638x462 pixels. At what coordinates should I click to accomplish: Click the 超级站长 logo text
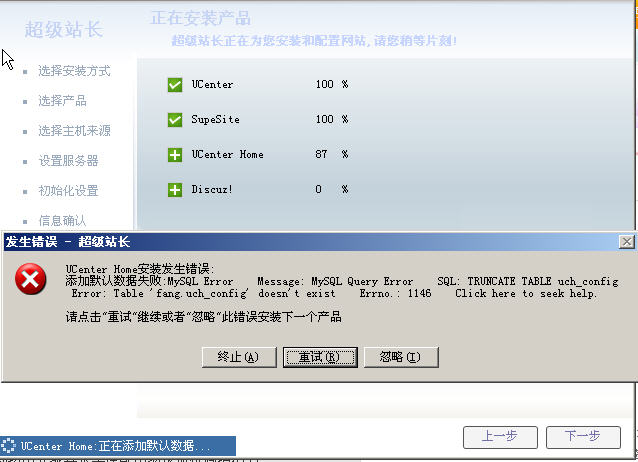pos(64,29)
